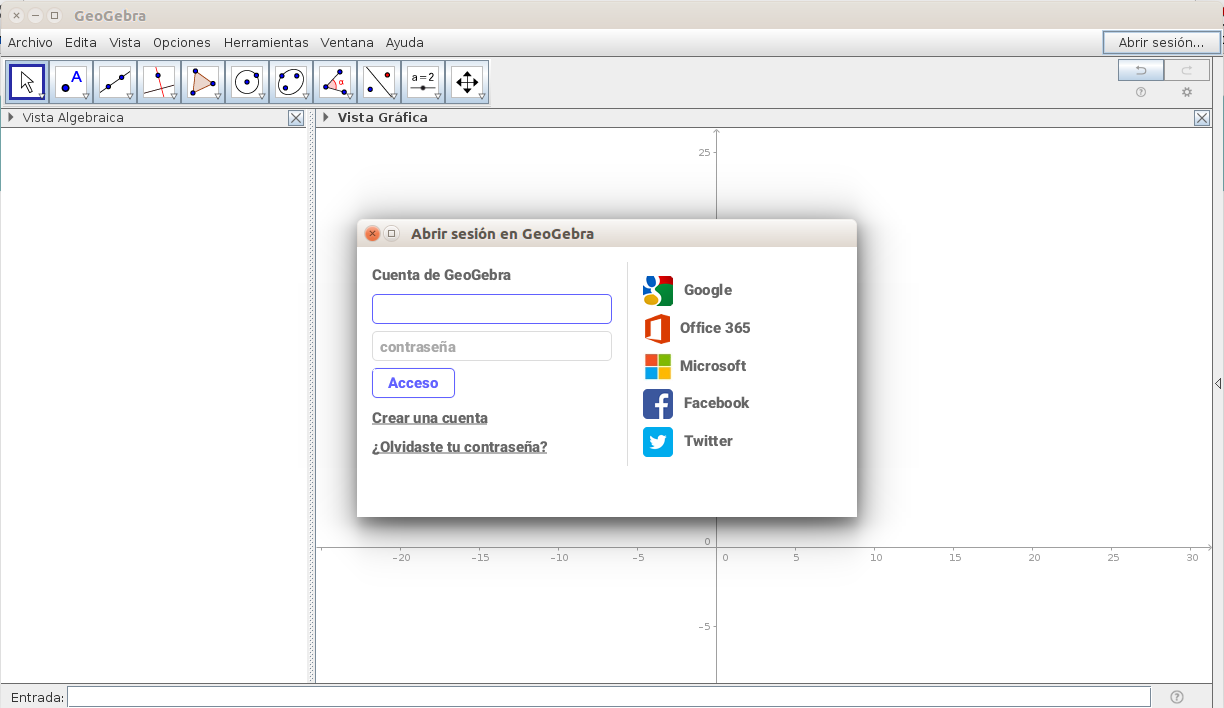Follow the Crear una cuenta link
The image size is (1224, 708).
click(x=430, y=418)
